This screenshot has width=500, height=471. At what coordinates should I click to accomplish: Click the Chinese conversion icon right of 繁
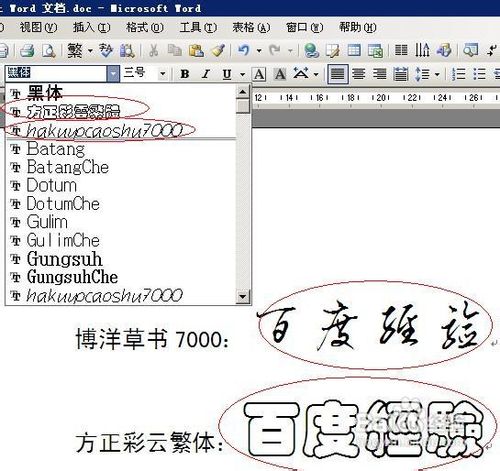(x=106, y=51)
